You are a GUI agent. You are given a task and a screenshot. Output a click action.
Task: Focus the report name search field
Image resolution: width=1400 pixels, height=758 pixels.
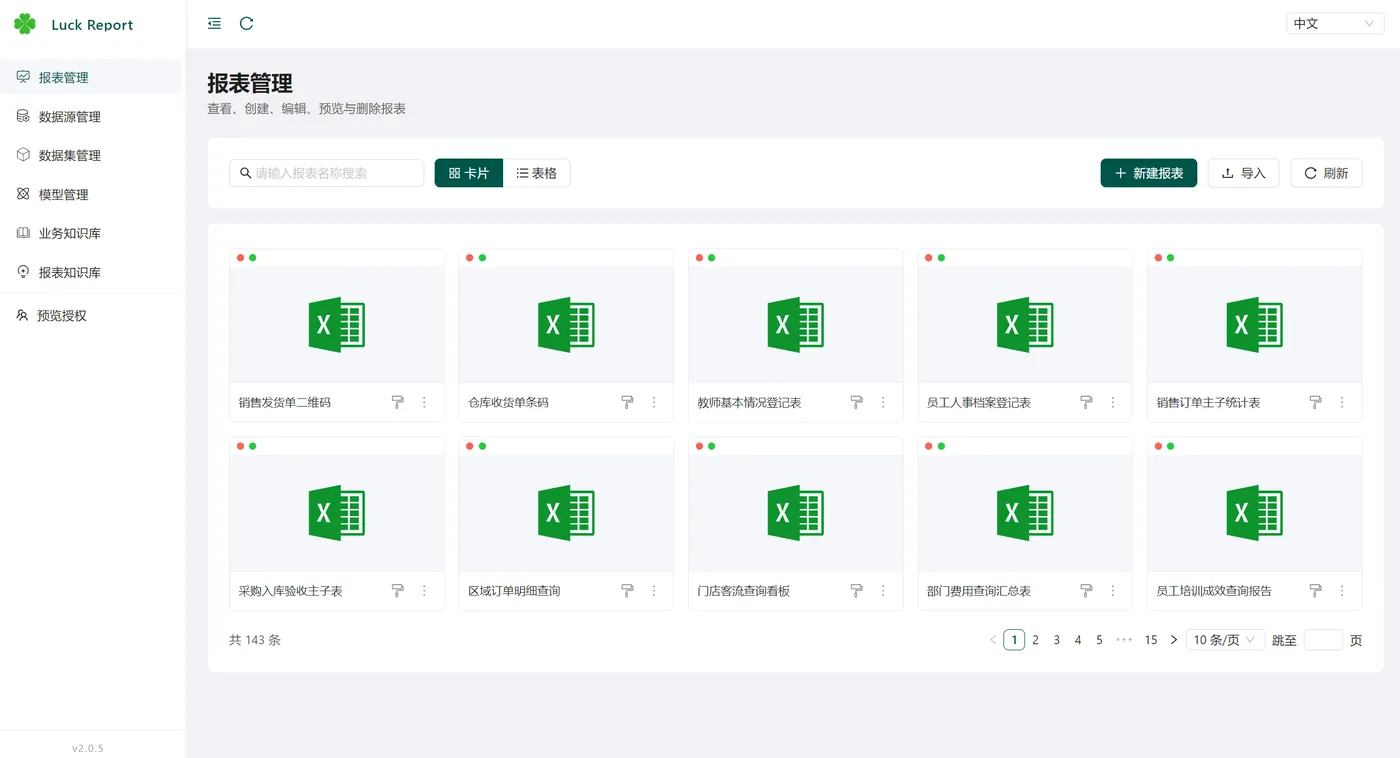pos(327,173)
